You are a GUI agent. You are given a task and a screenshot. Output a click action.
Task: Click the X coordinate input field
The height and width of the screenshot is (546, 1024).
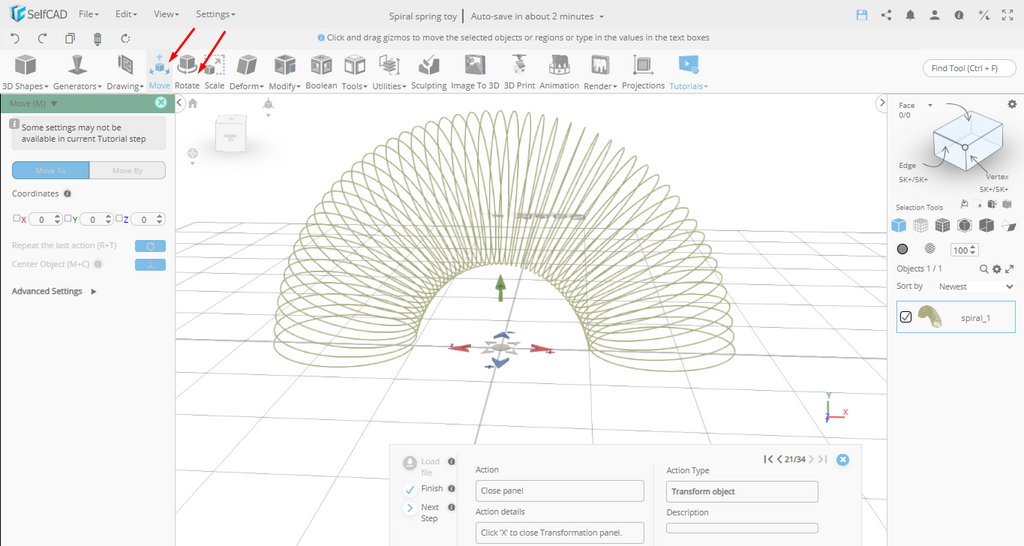click(x=44, y=219)
